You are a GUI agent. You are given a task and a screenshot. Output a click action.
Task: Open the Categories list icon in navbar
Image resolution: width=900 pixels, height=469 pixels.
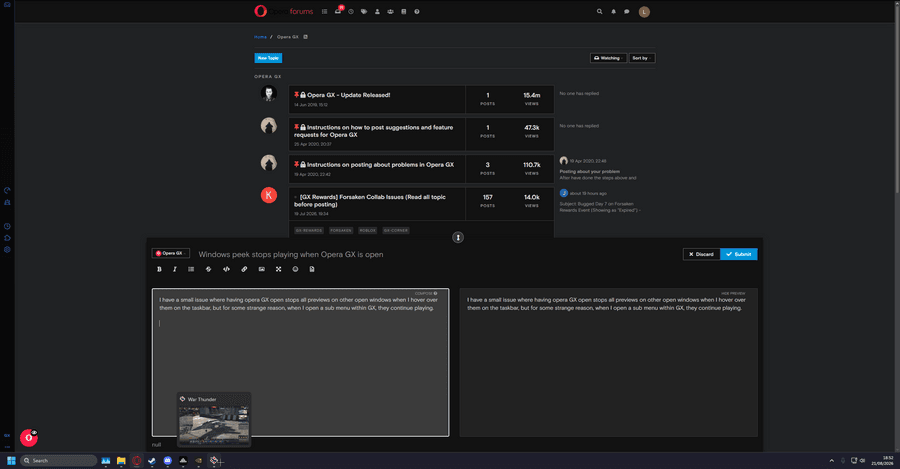pos(324,11)
